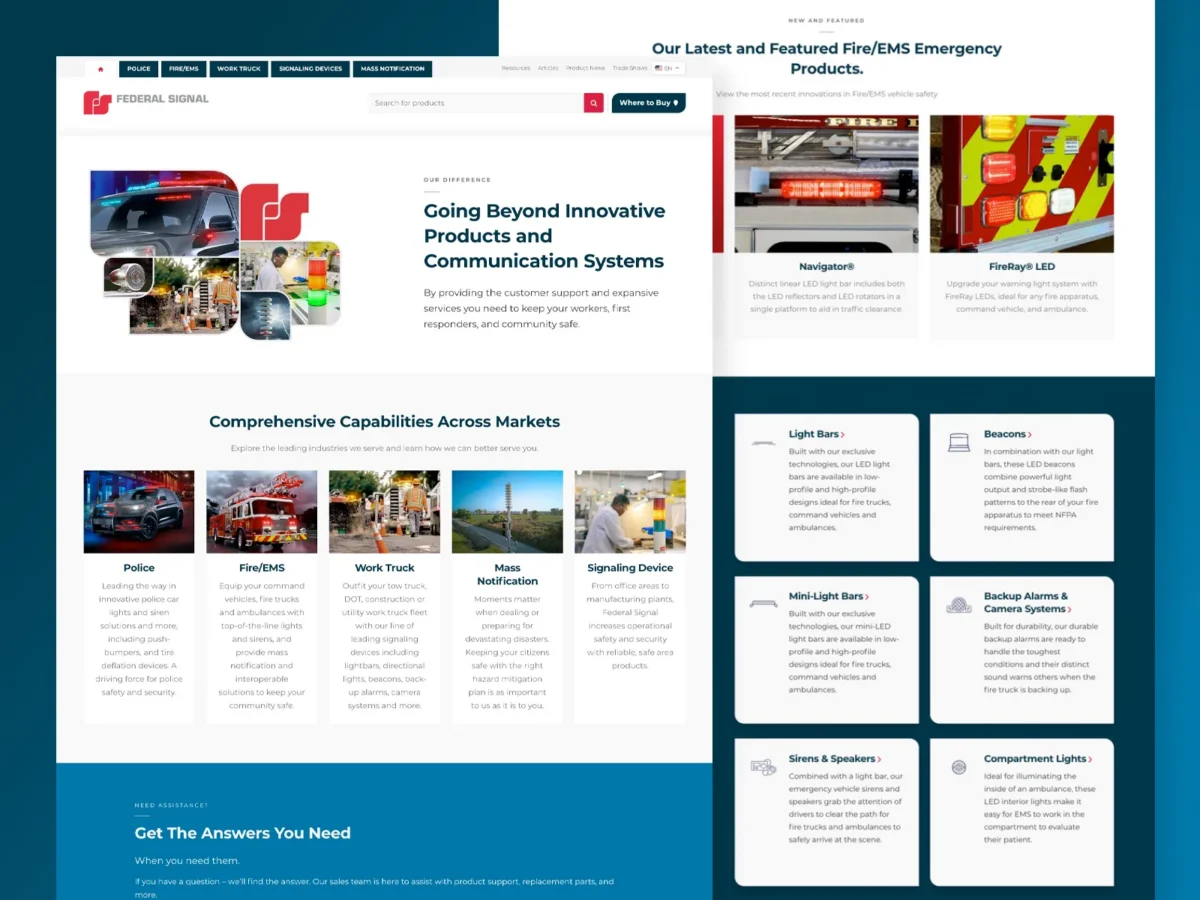This screenshot has height=900, width=1200.
Task: Click the Our Latest and Featured heading
Action: tap(826, 58)
